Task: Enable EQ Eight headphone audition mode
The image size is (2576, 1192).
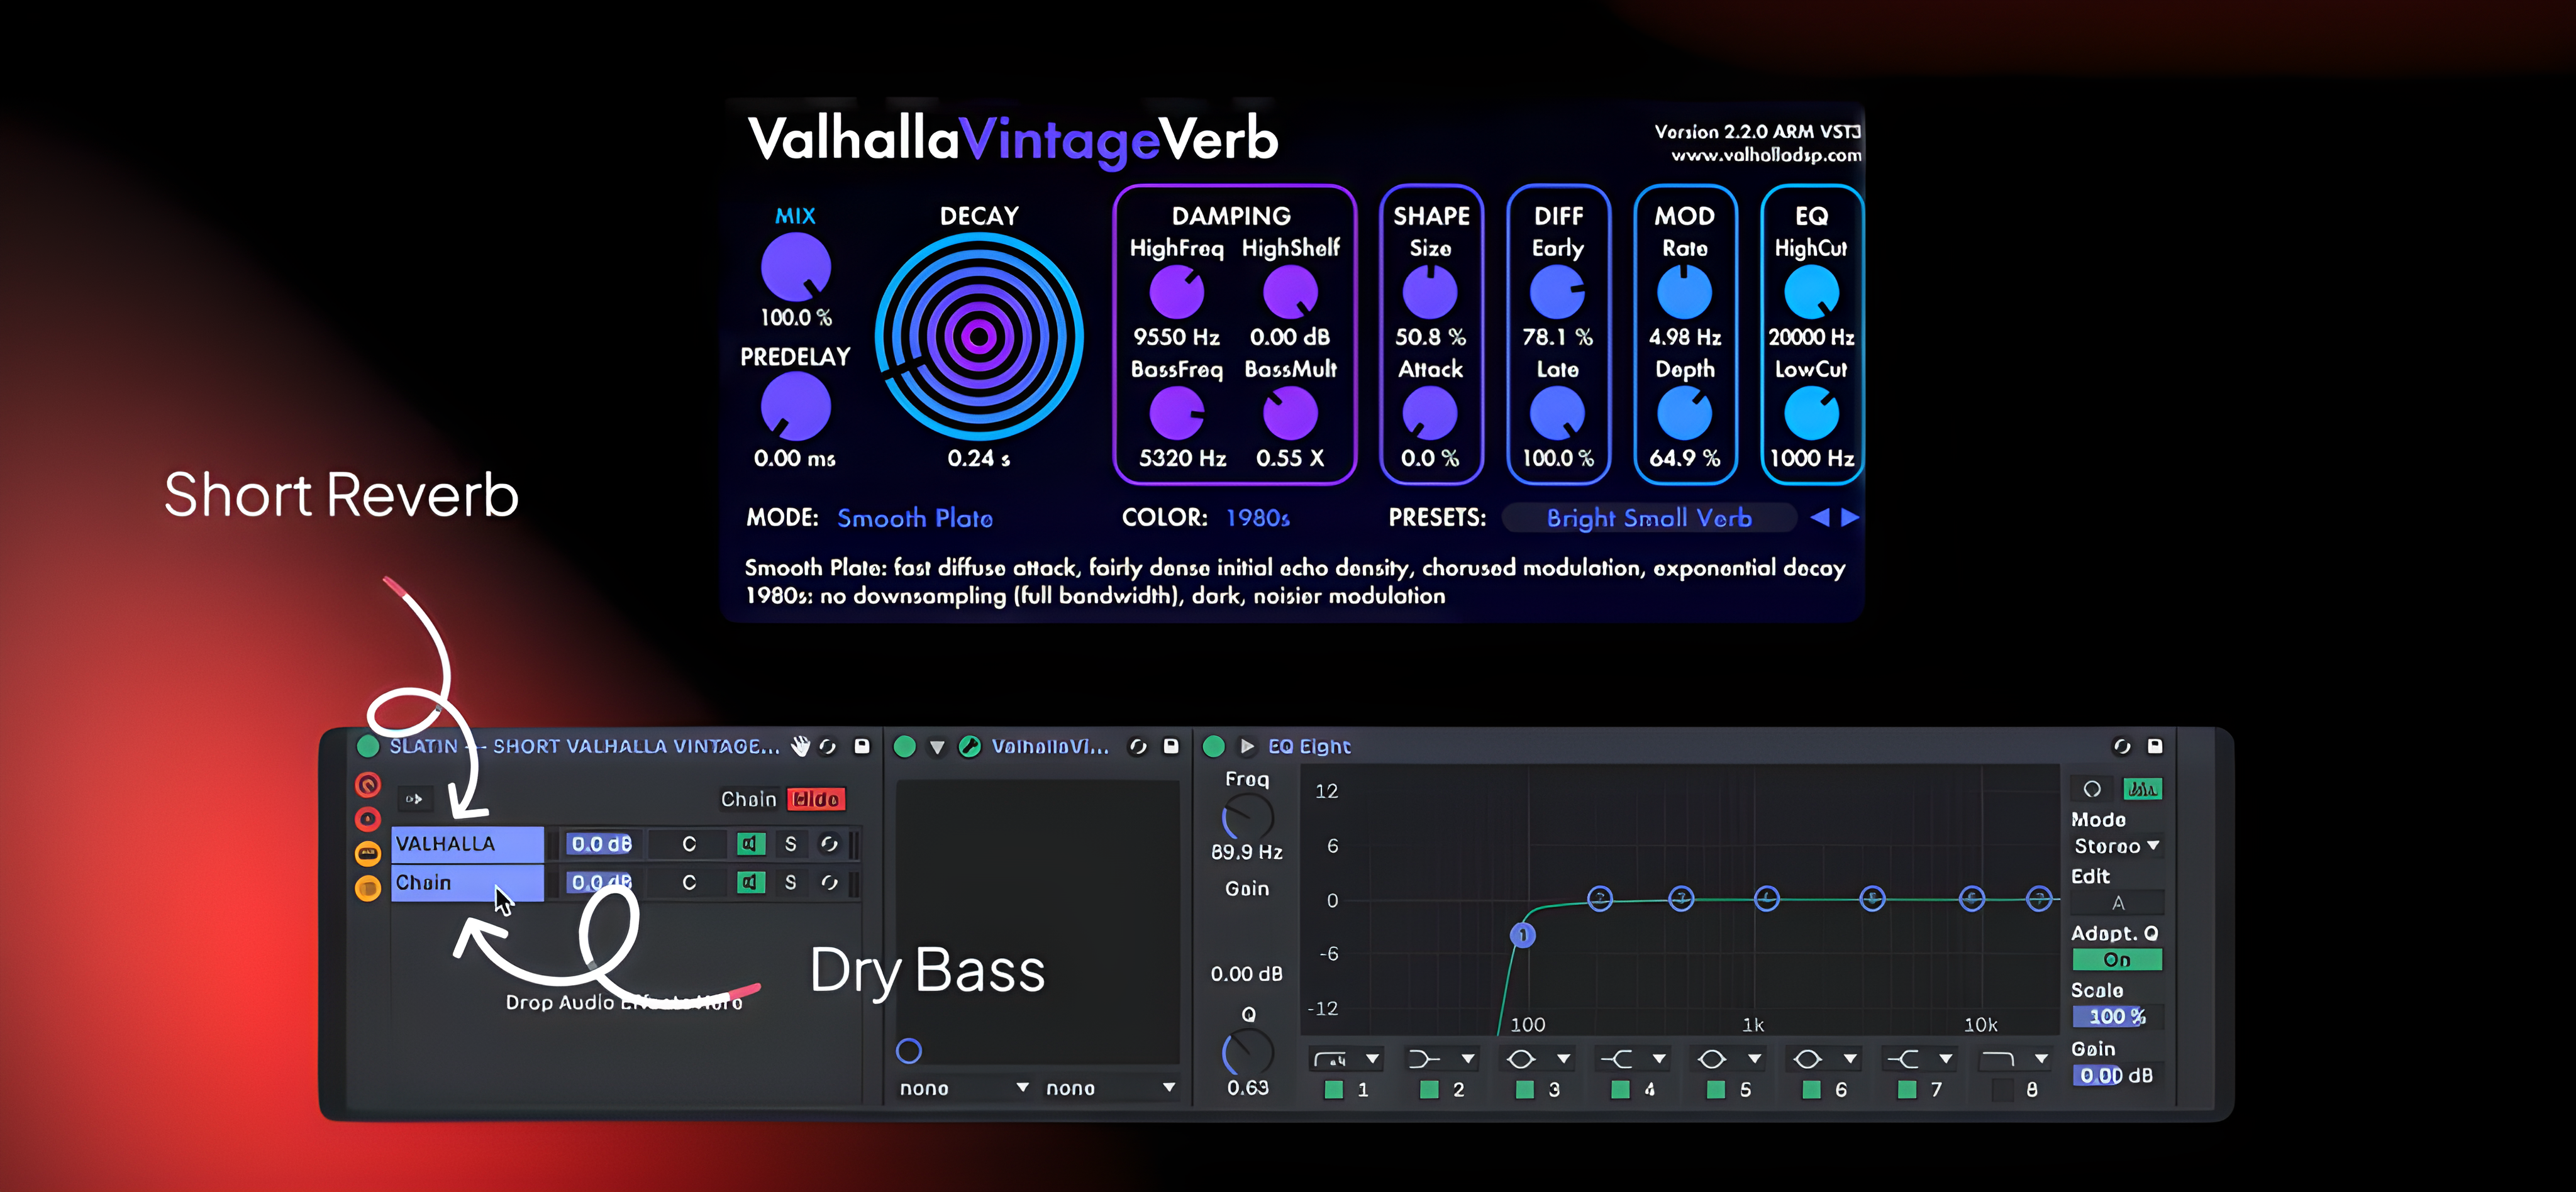Action: pos(2092,789)
